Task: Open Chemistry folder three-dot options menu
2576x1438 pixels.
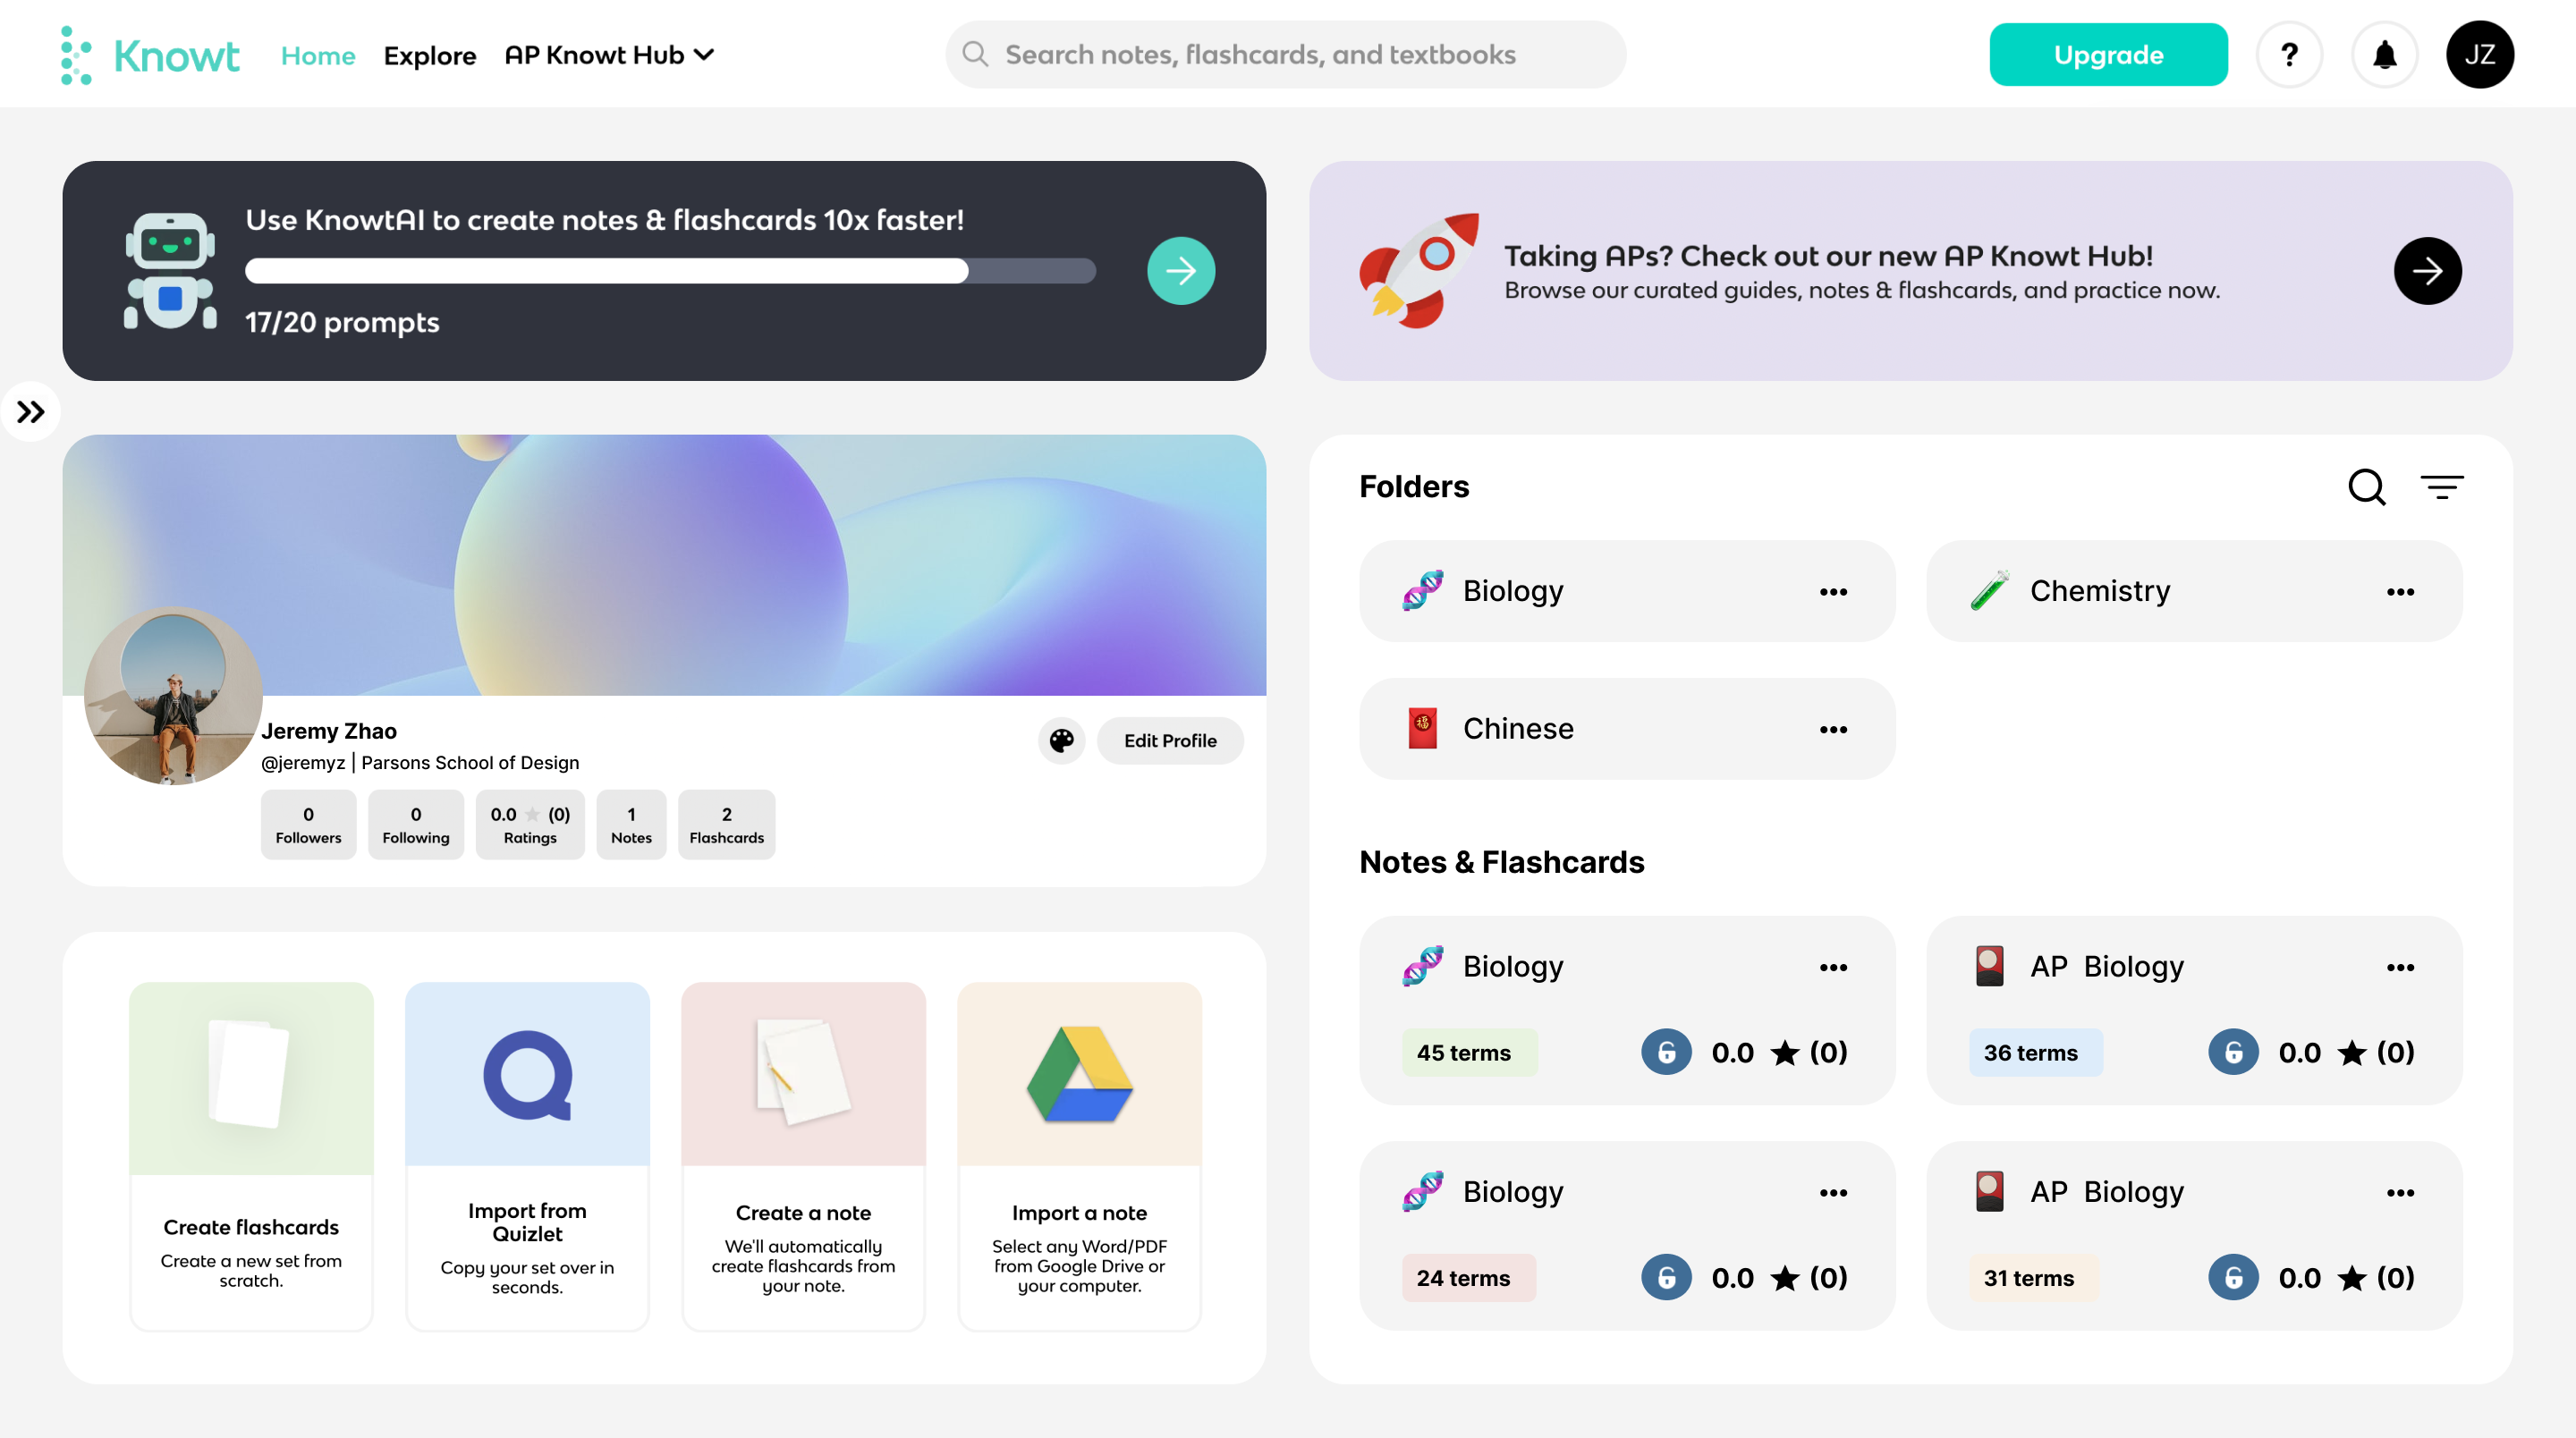Action: pyautogui.click(x=2400, y=592)
